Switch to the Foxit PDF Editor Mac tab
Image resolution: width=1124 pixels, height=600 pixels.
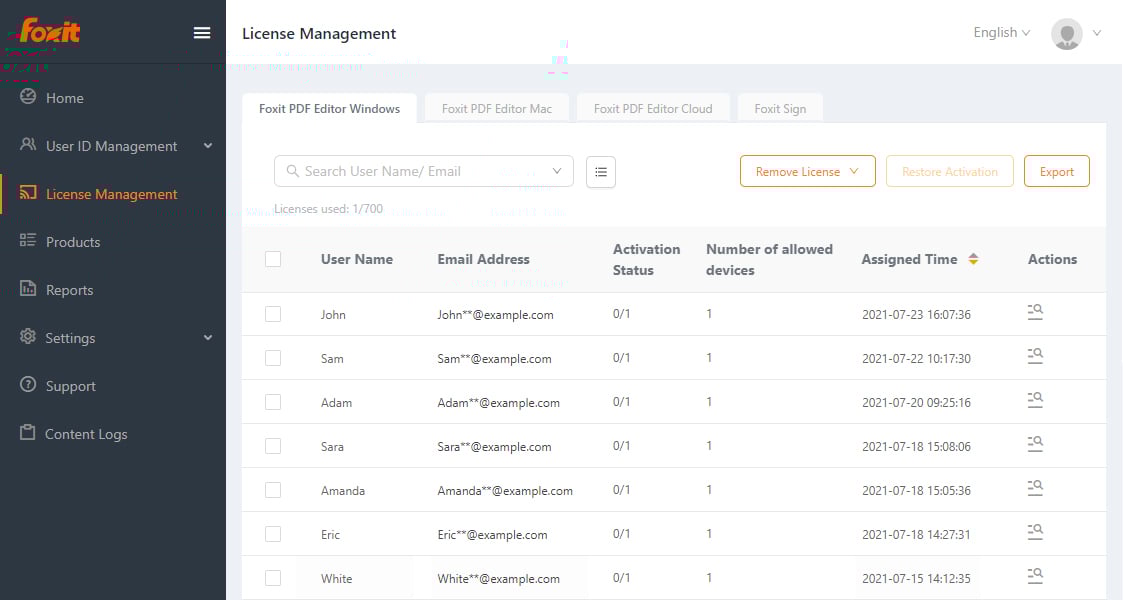pyautogui.click(x=497, y=109)
